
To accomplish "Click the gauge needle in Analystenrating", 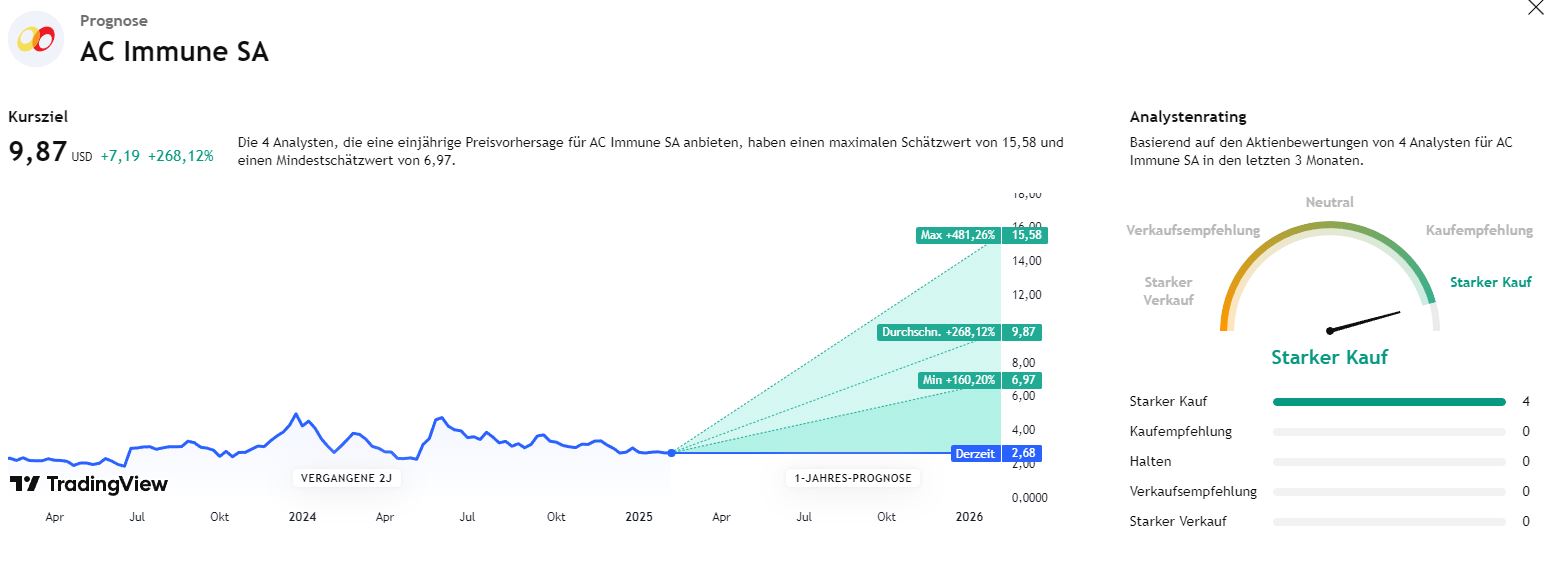I will click(x=1366, y=322).
